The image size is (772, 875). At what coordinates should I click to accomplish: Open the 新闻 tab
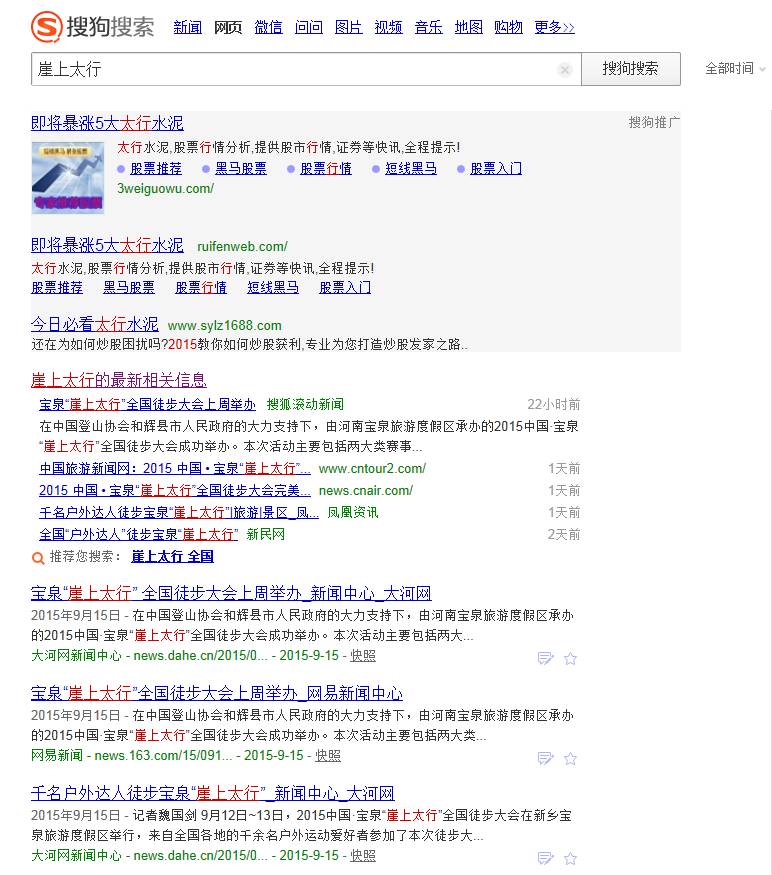188,27
